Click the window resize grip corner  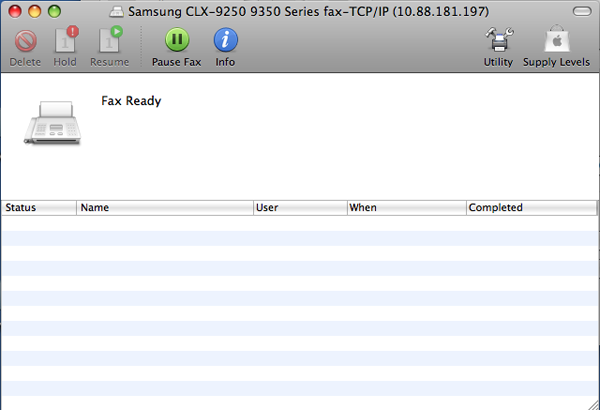click(593, 404)
